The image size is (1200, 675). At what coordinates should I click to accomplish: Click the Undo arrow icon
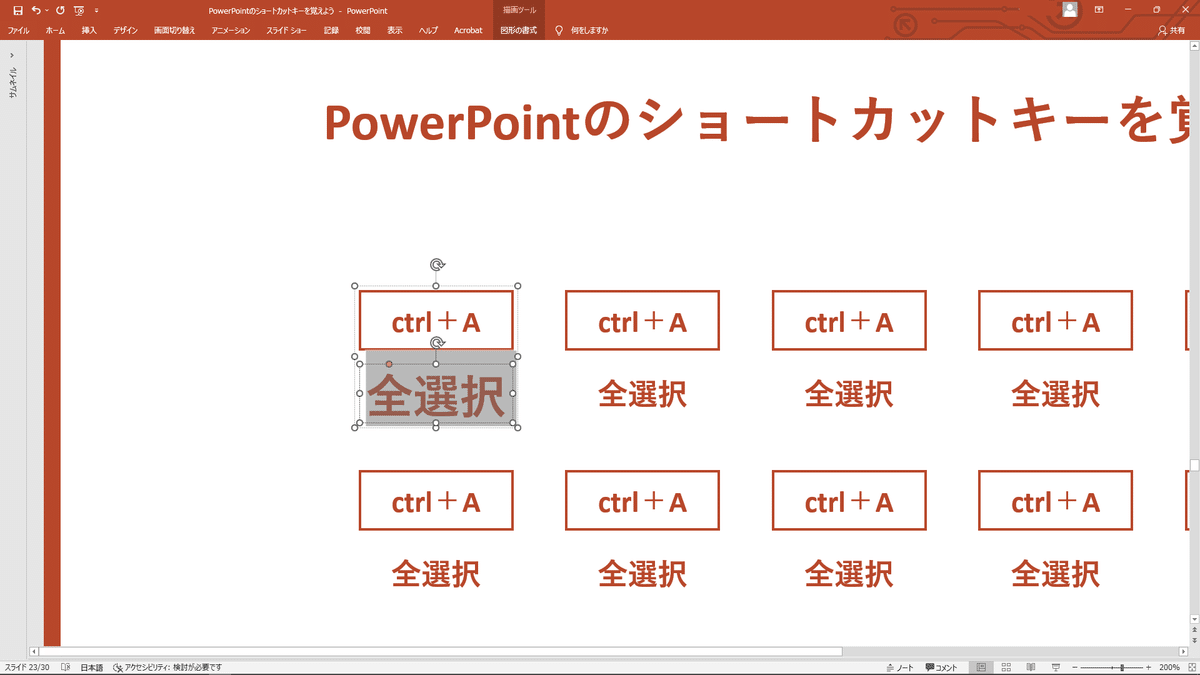(x=36, y=10)
